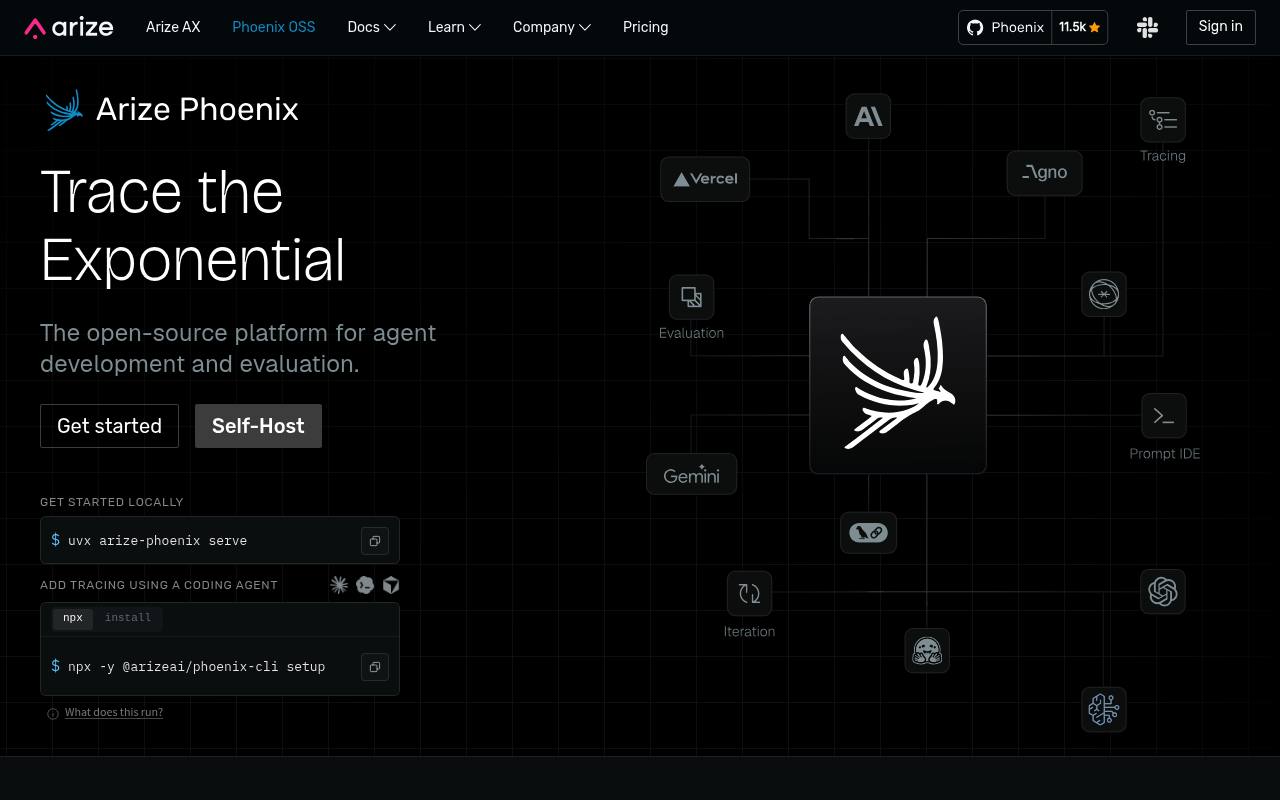
Task: Click the open-source platform description text
Action: [x=238, y=348]
